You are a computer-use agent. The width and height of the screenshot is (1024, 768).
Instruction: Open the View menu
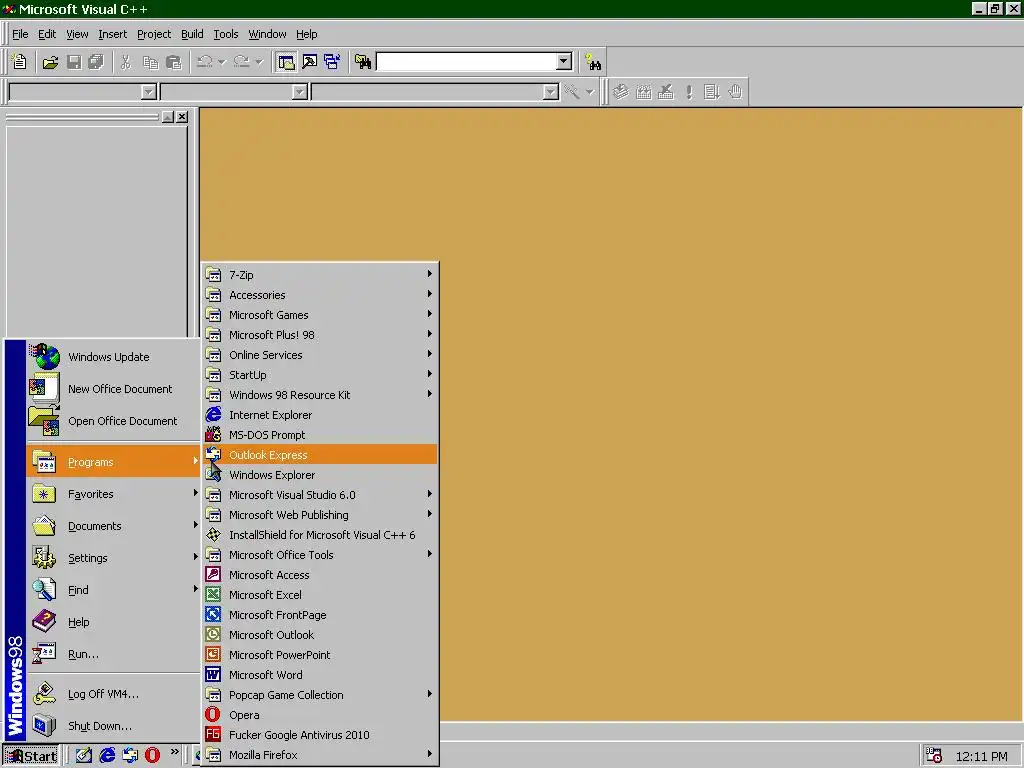point(77,34)
